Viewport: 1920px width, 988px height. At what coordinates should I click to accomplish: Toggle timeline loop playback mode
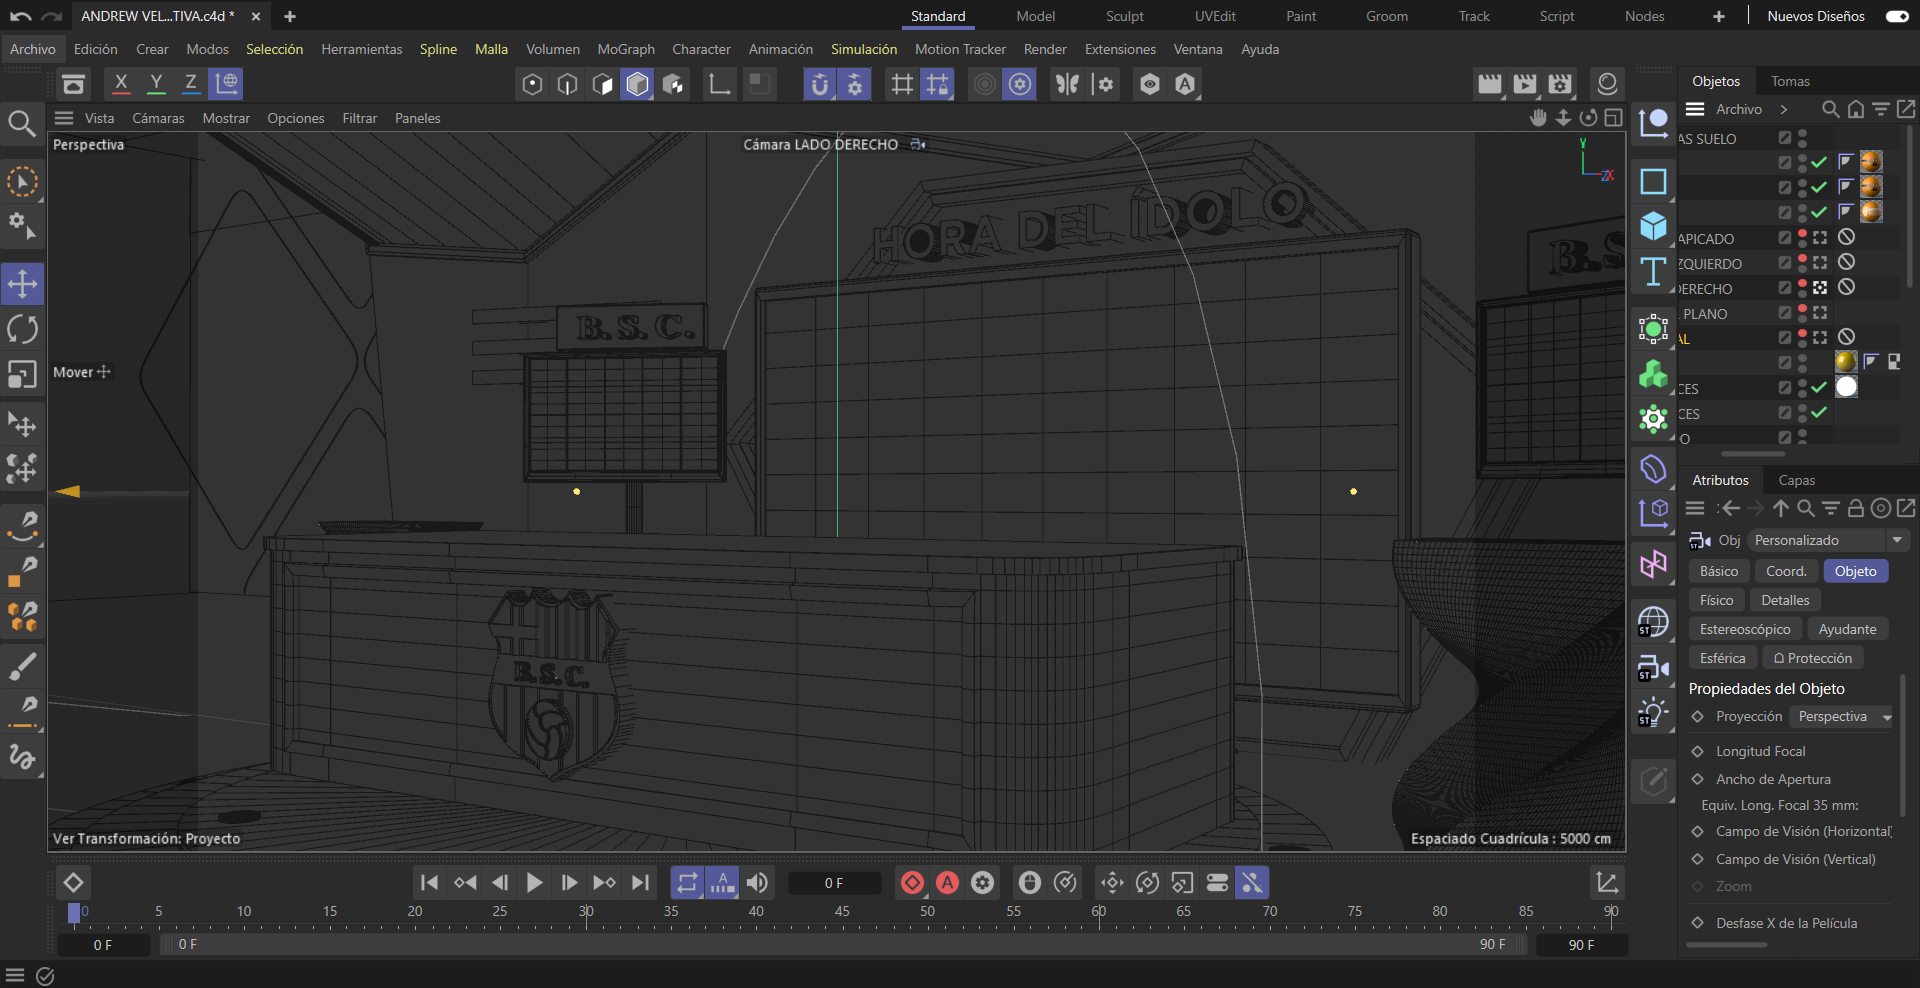(687, 882)
